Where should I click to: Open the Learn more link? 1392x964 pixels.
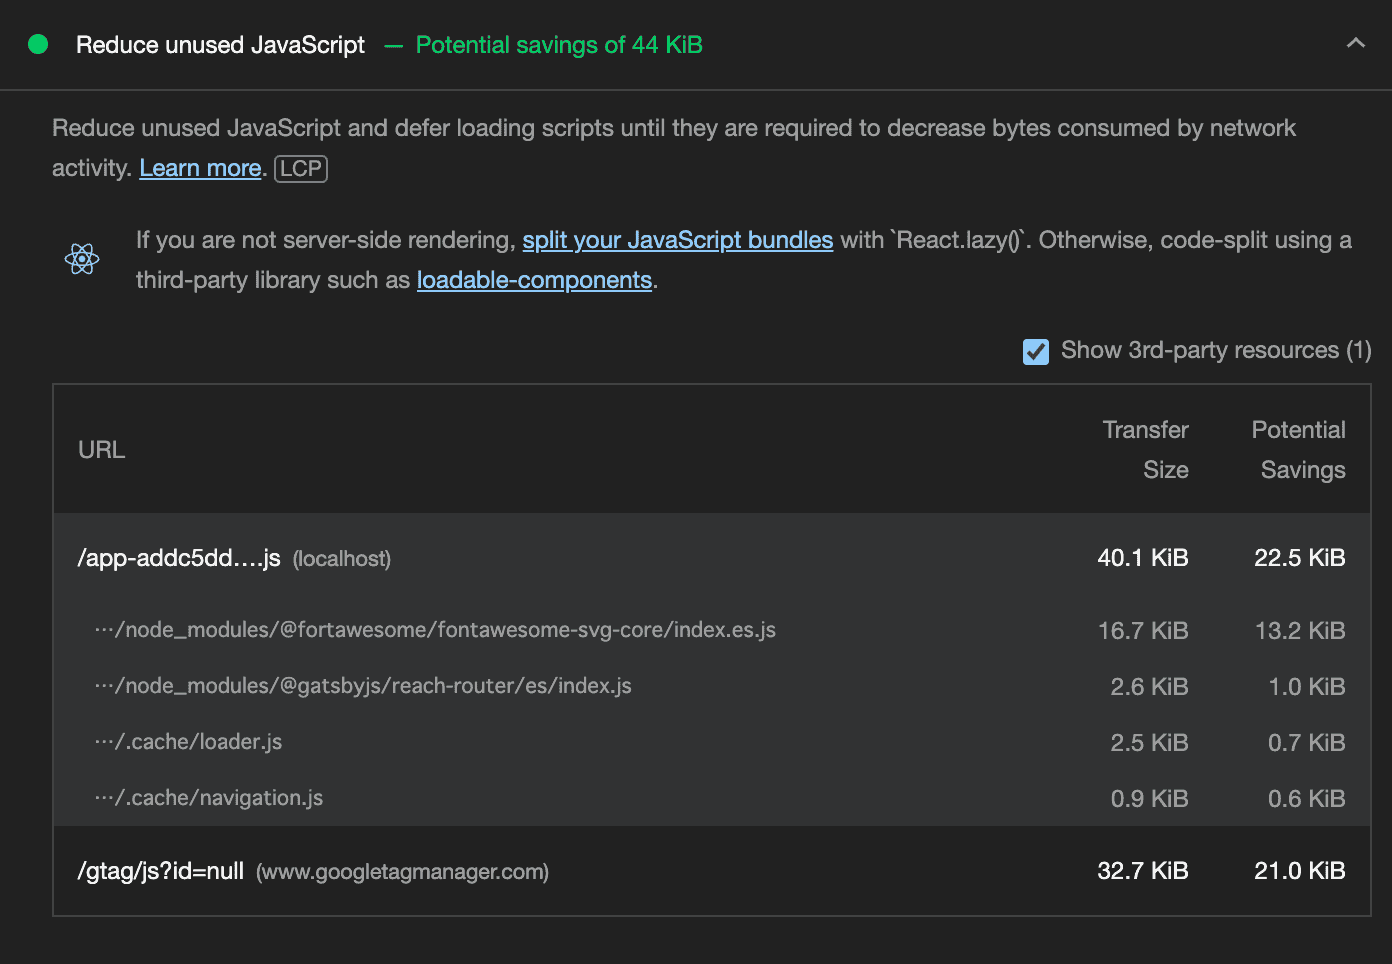(x=200, y=168)
